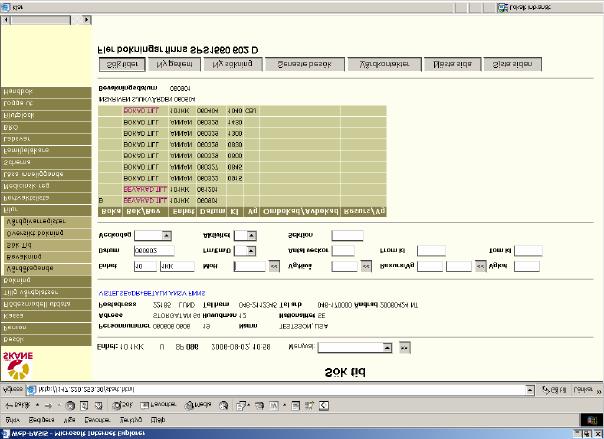Click the From kl input field
604x439 pixels.
pos(431,251)
